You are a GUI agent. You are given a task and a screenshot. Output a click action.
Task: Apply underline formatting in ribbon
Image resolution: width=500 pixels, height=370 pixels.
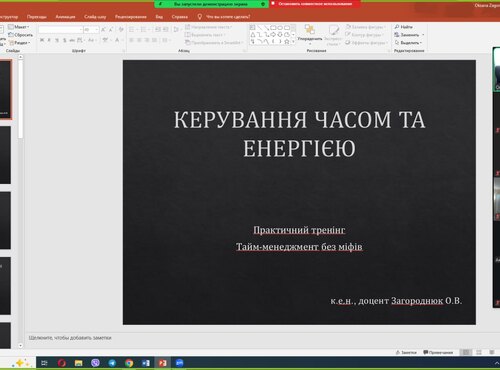57,40
